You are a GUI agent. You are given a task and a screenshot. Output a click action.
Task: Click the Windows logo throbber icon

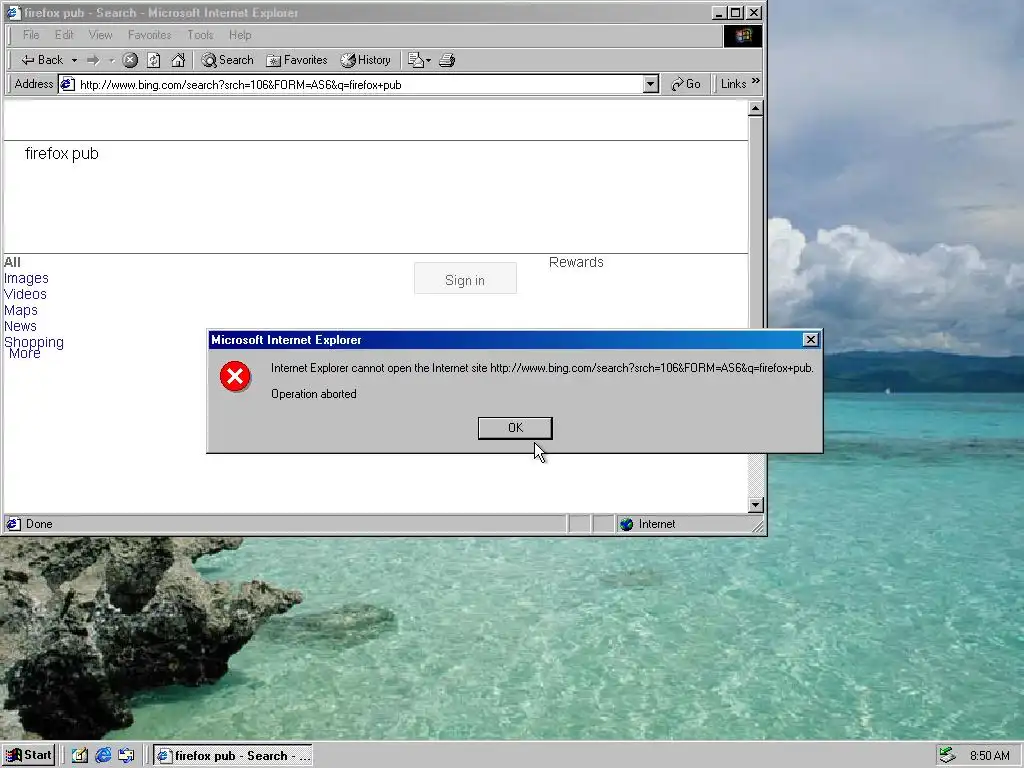[743, 36]
